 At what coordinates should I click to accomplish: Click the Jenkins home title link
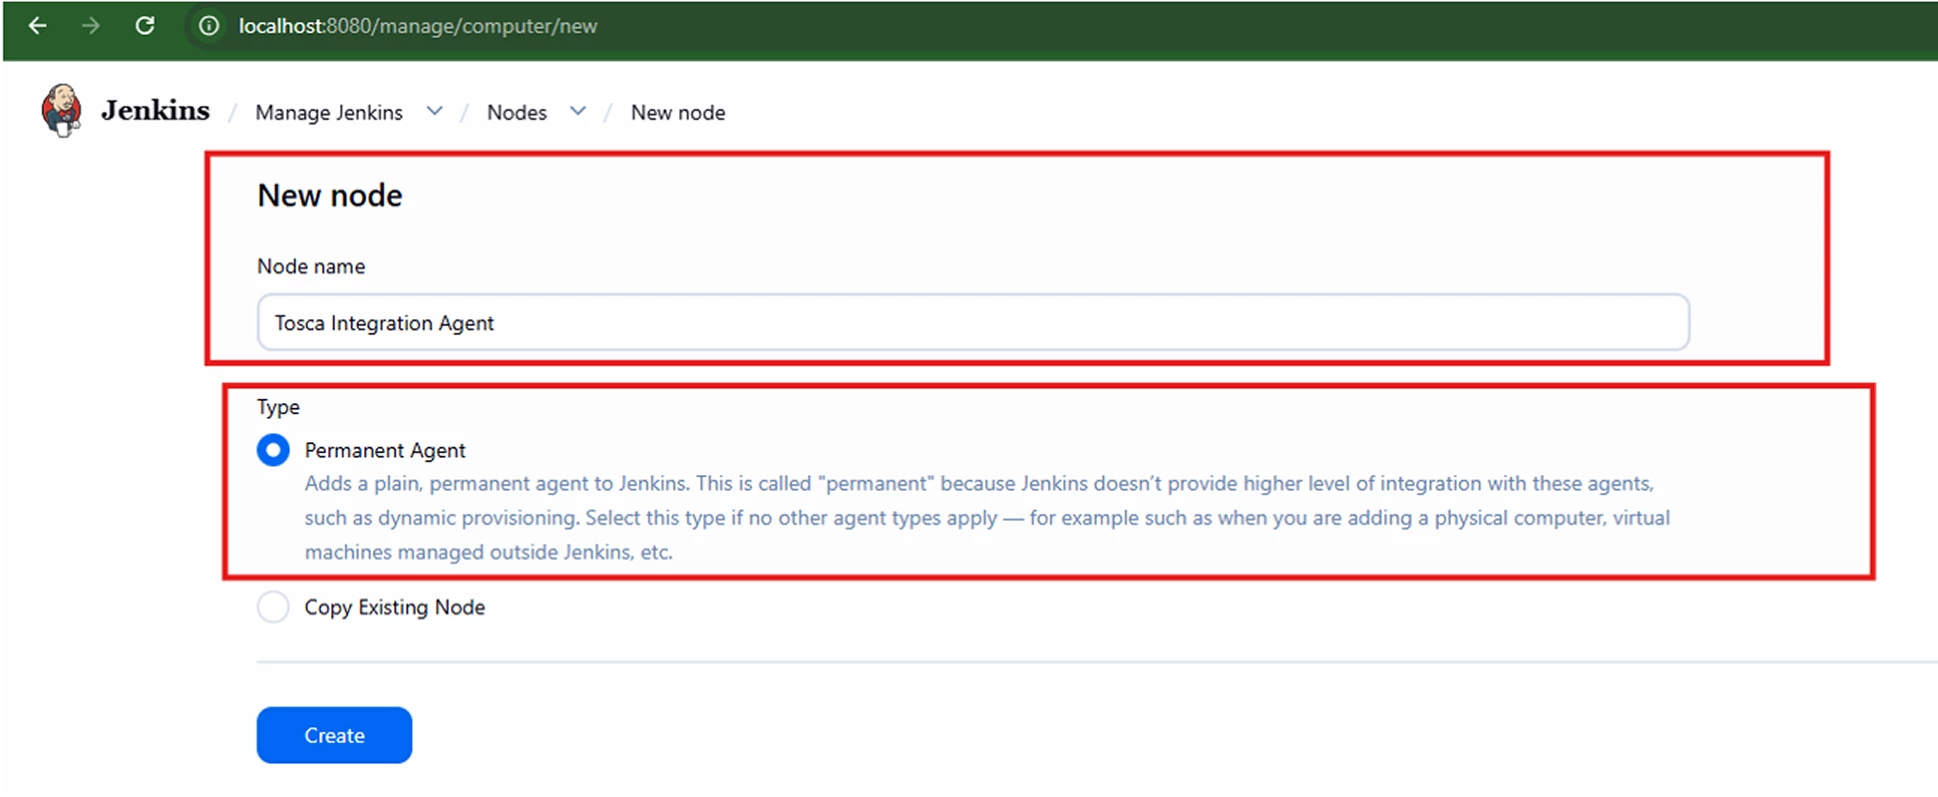(x=155, y=110)
